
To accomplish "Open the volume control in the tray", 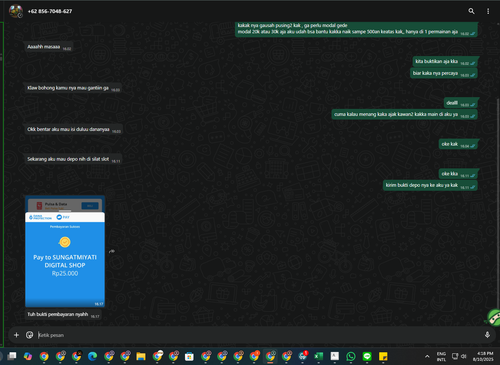I will tap(464, 356).
